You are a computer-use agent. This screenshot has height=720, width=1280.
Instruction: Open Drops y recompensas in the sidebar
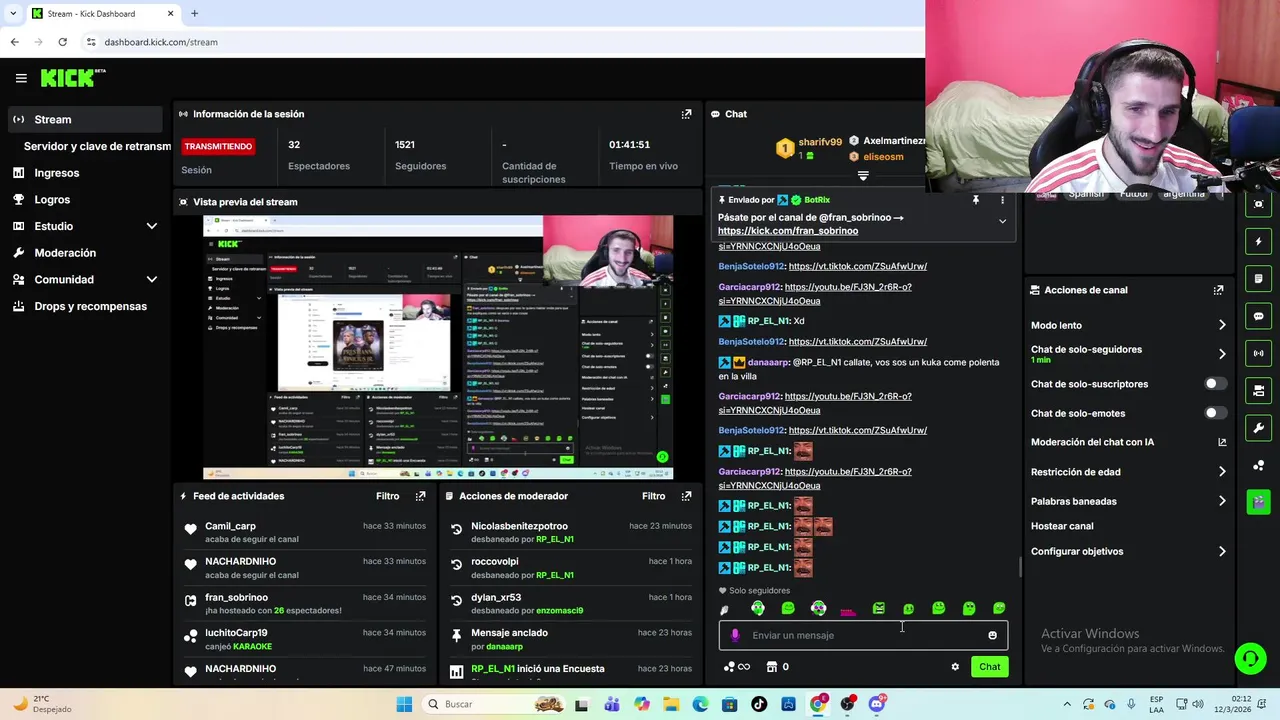(90, 306)
